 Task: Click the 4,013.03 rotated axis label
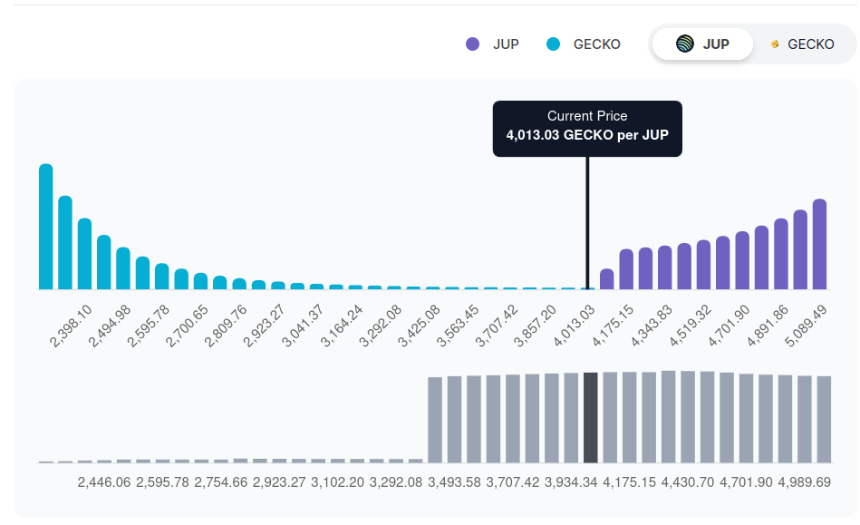574,326
